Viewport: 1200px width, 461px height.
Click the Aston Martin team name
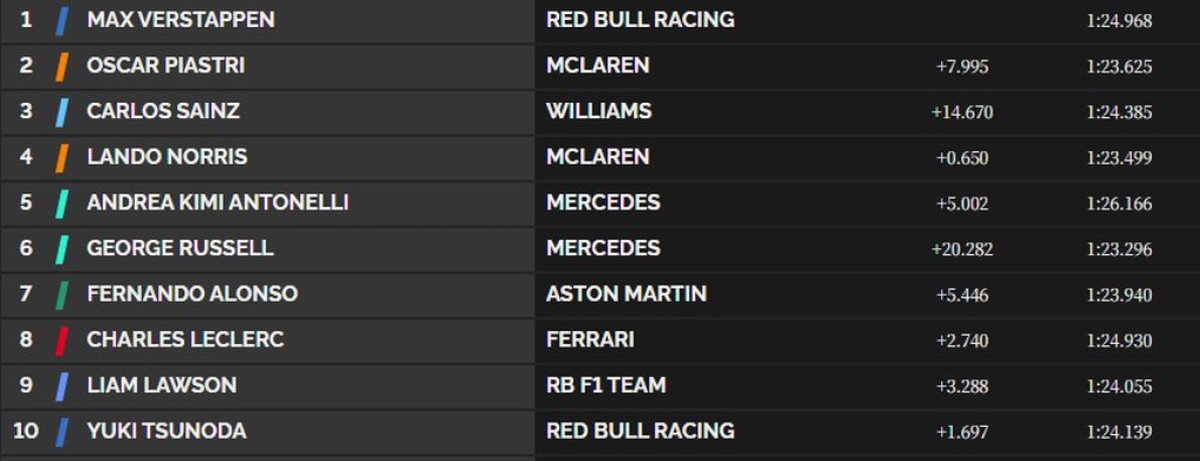[x=626, y=294]
